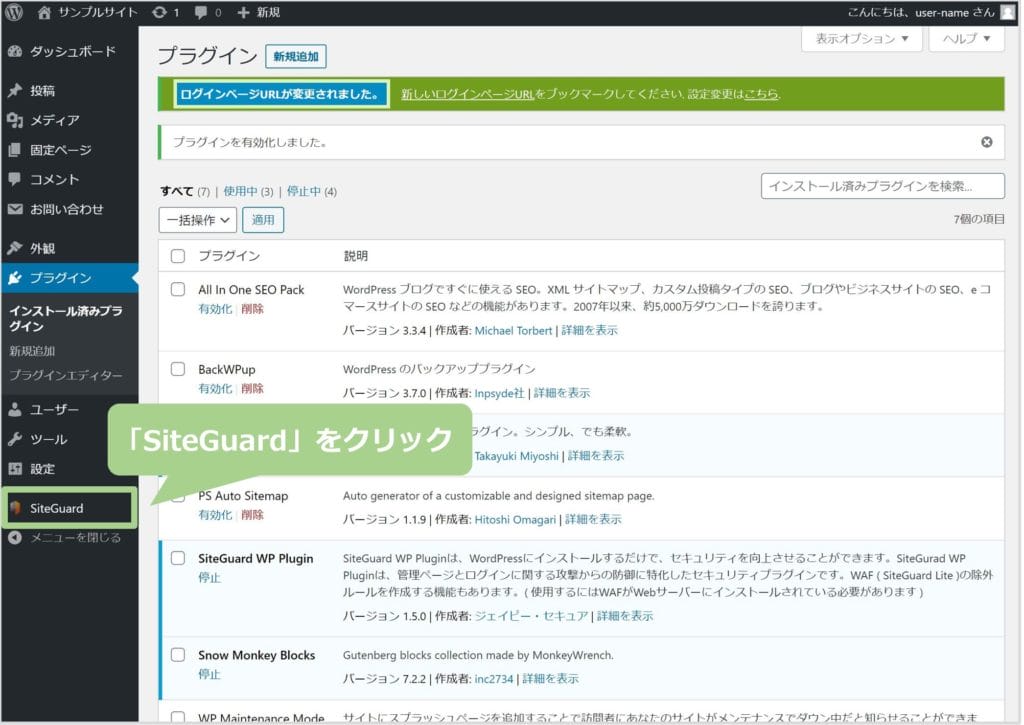Open プラグインエディター submenu item

point(65,376)
